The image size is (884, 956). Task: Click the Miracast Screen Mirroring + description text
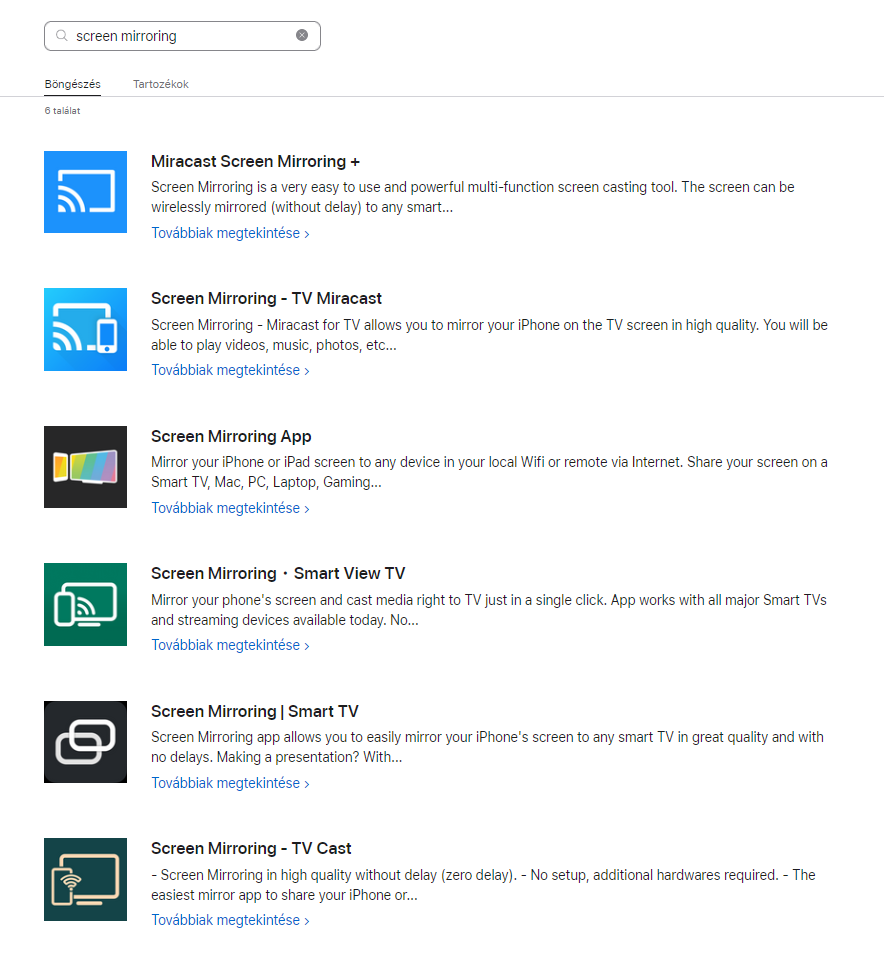point(472,197)
